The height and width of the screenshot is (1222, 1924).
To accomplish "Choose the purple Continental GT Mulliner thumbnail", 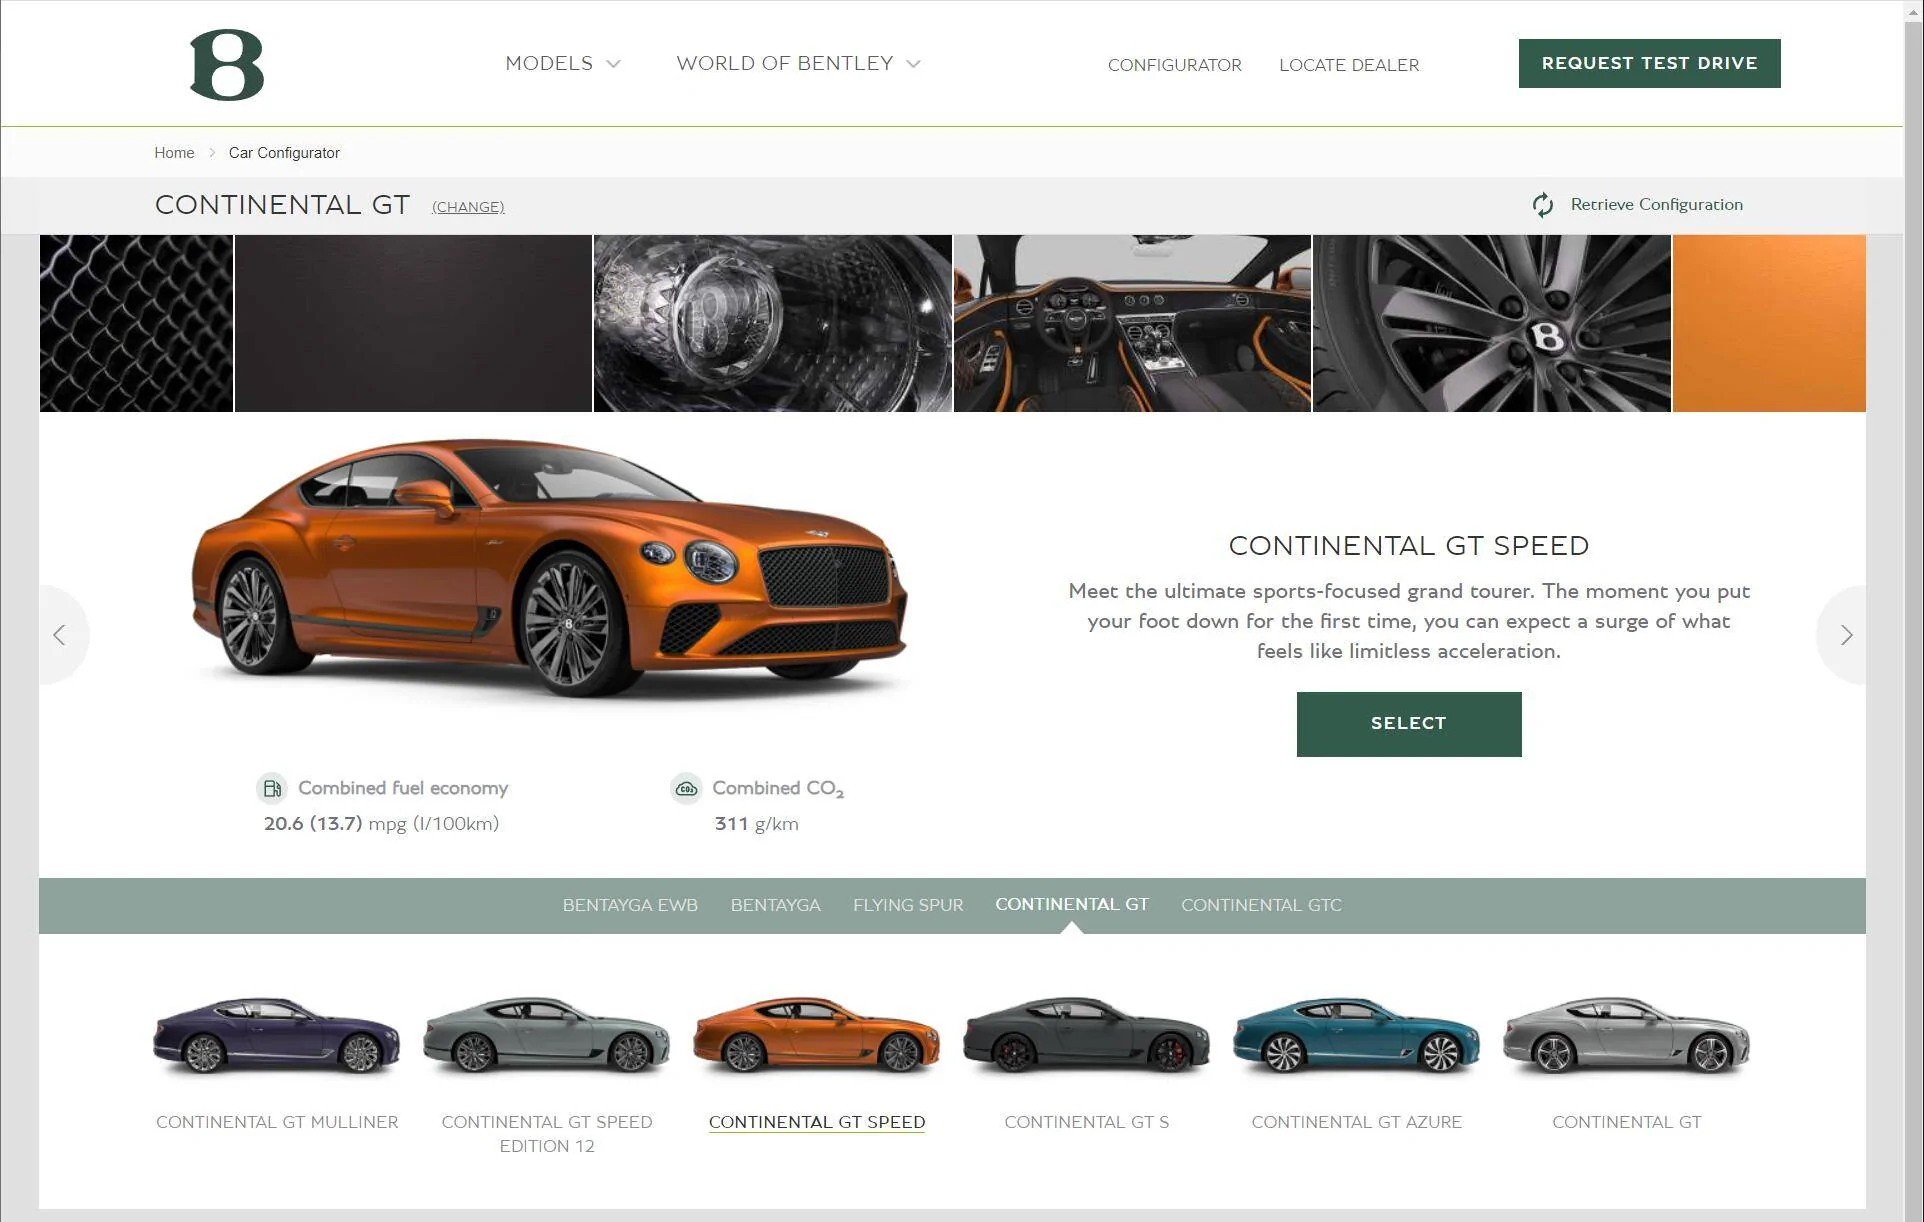I will tap(277, 1036).
